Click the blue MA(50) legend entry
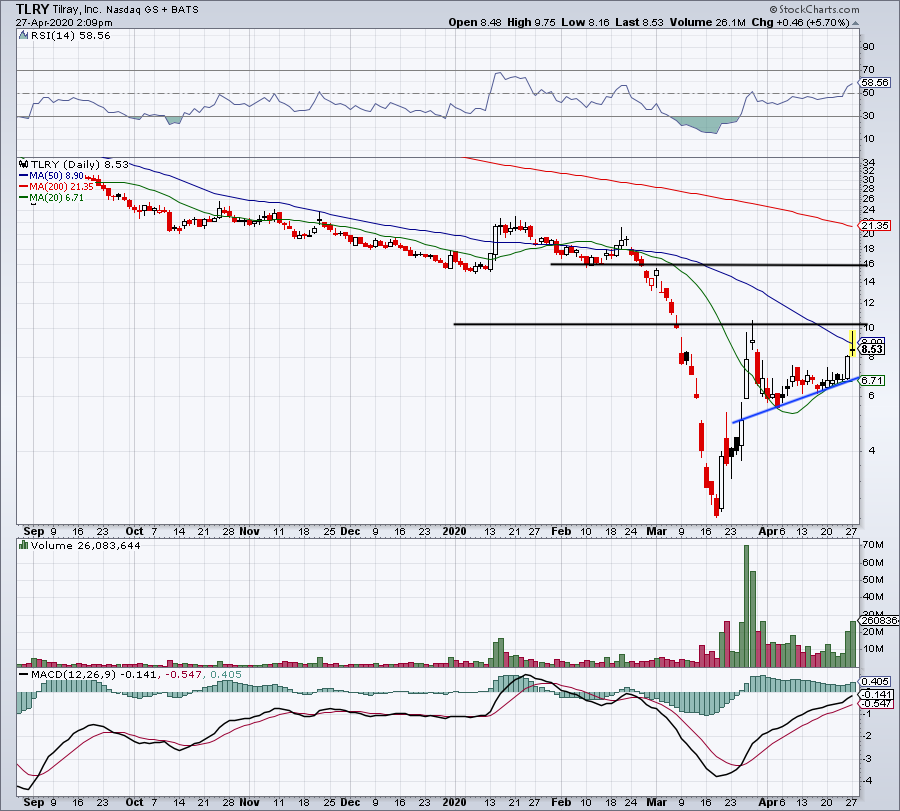900x811 pixels. [x=49, y=173]
